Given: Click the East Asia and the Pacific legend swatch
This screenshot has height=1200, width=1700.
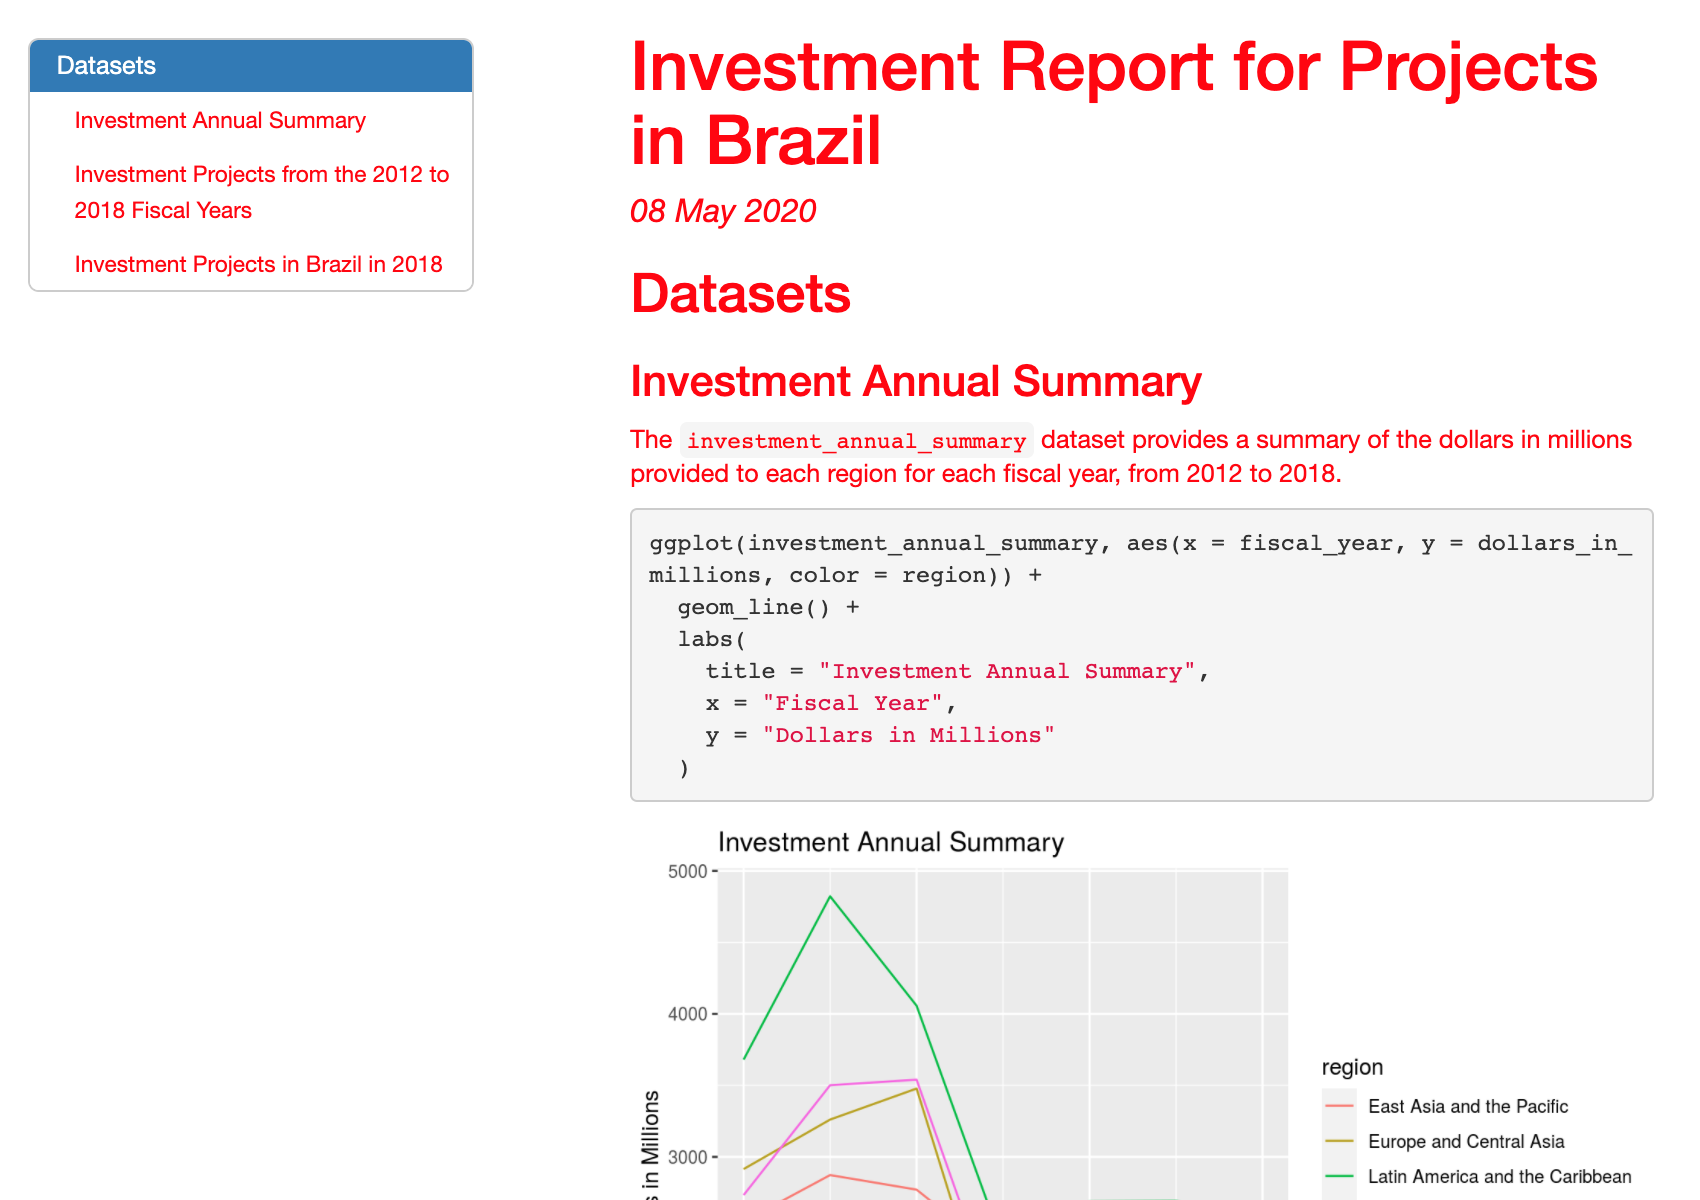Looking at the screenshot, I should tap(1339, 1106).
